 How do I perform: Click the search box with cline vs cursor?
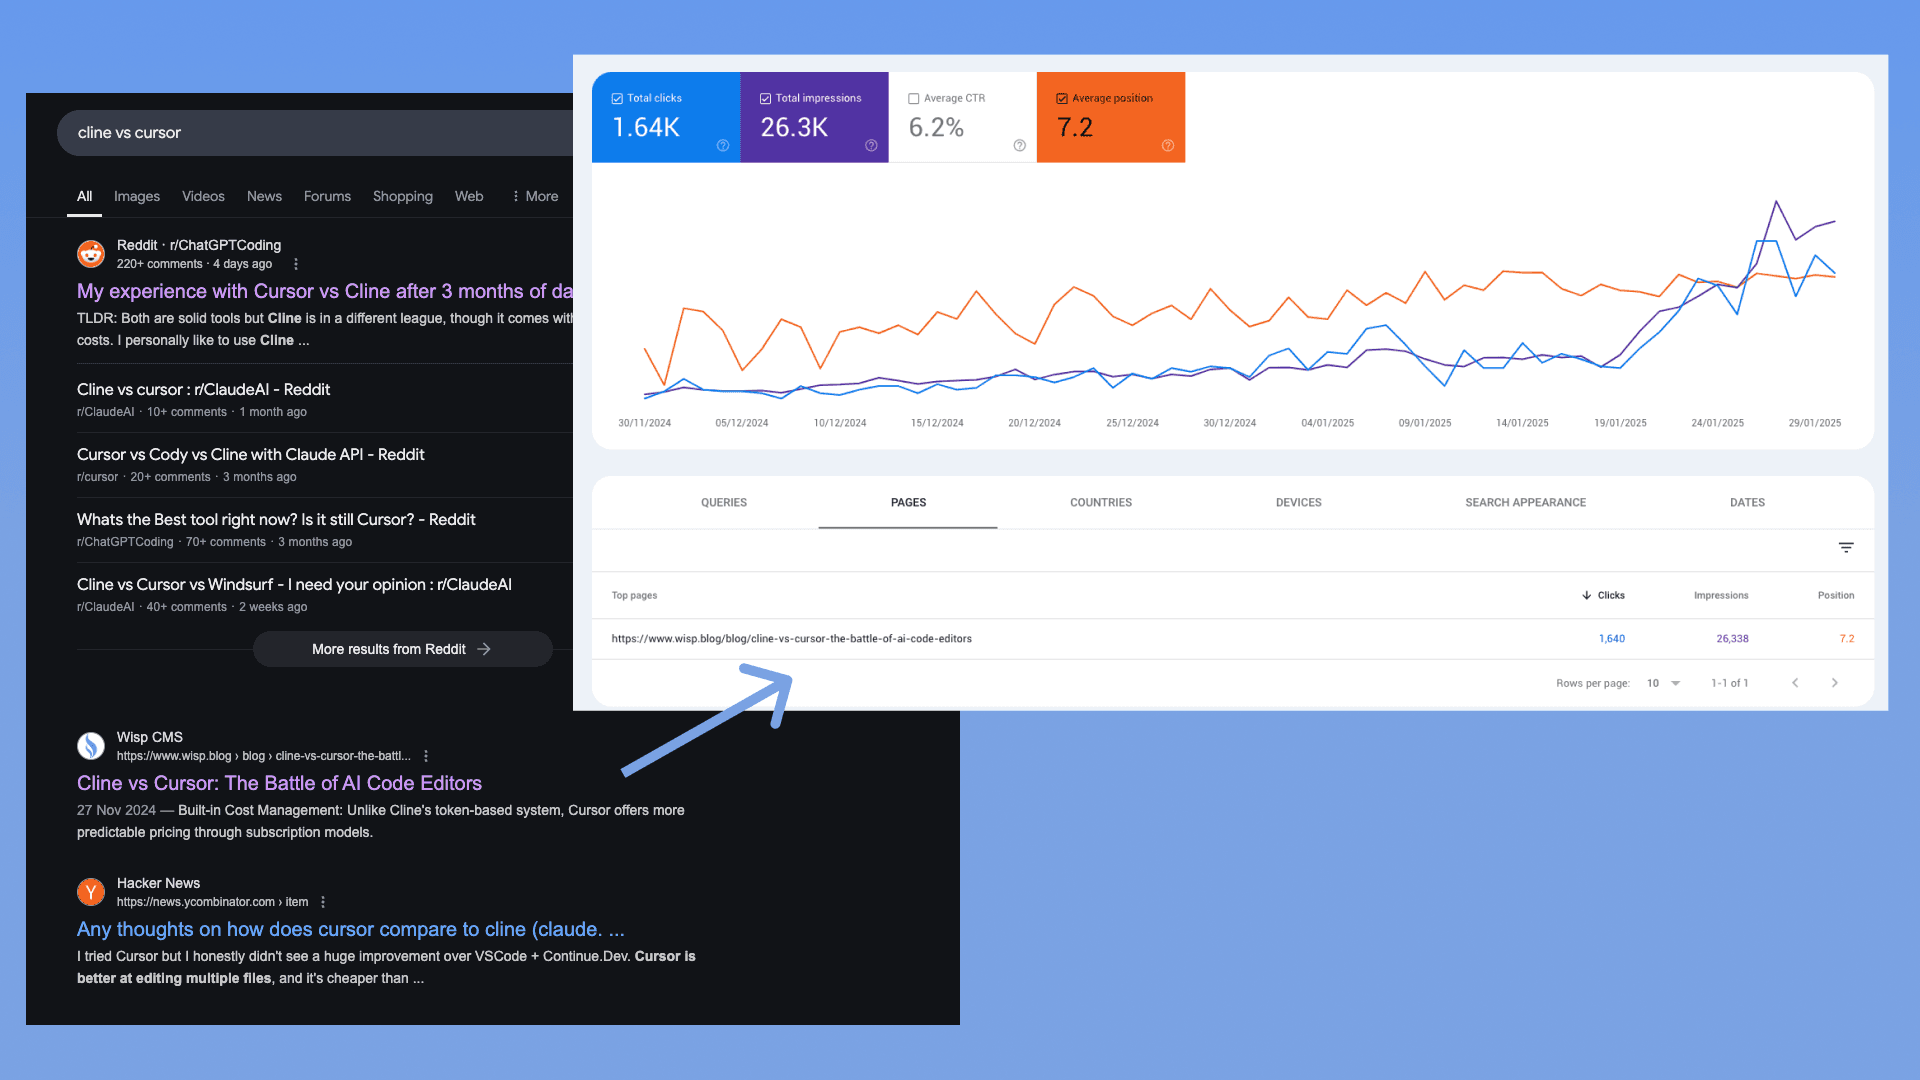coord(300,133)
